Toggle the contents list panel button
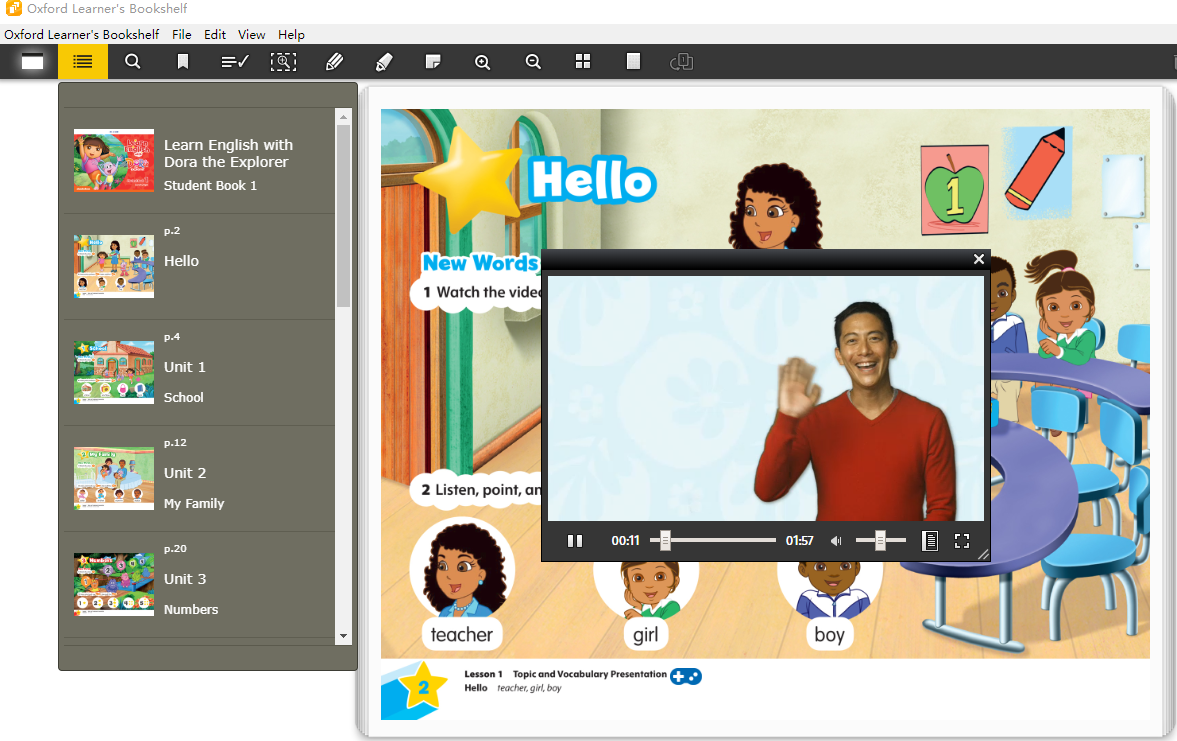 click(x=83, y=62)
